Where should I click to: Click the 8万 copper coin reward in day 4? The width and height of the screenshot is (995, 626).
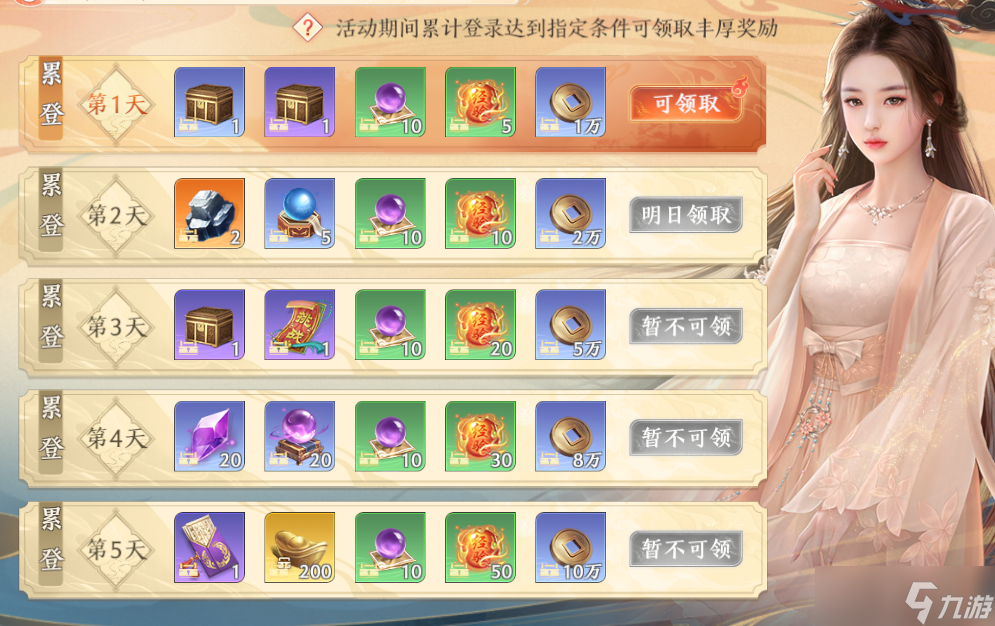pyautogui.click(x=570, y=436)
